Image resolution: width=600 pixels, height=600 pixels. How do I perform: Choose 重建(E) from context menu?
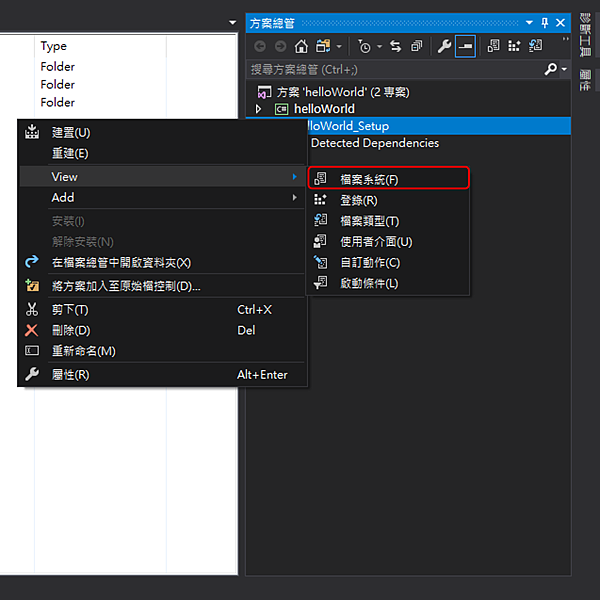coord(162,153)
